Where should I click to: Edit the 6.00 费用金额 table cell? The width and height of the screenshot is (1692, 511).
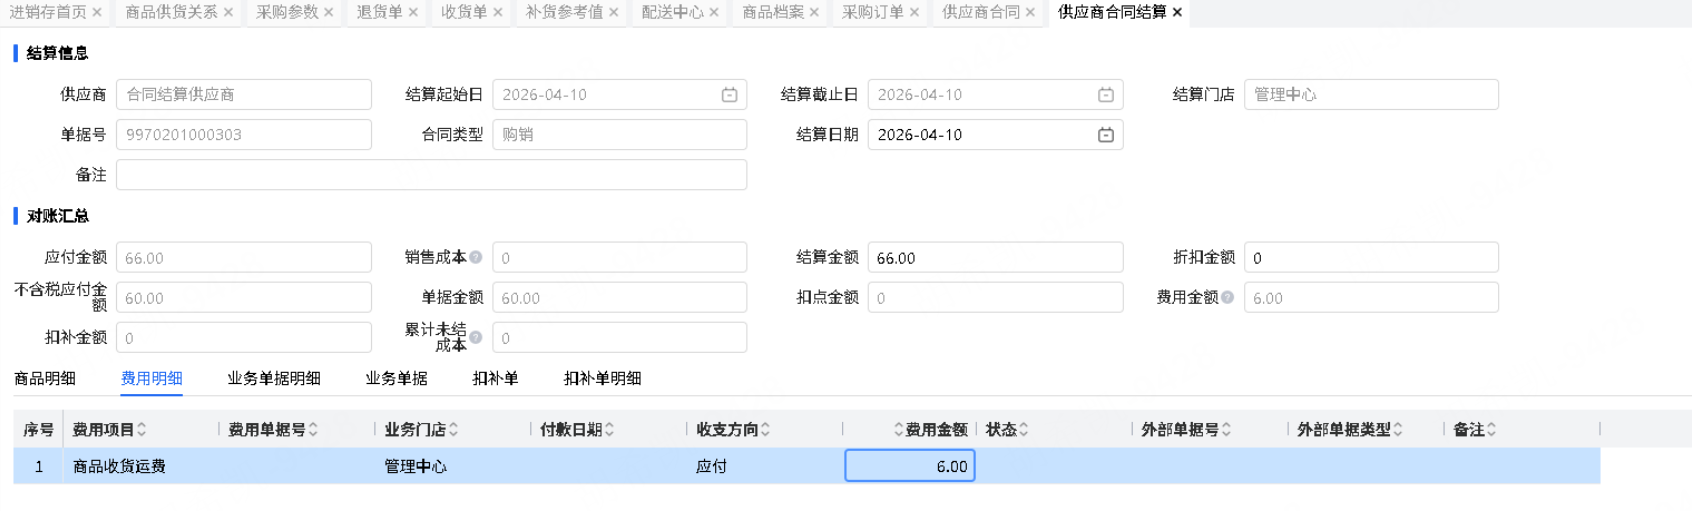909,466
